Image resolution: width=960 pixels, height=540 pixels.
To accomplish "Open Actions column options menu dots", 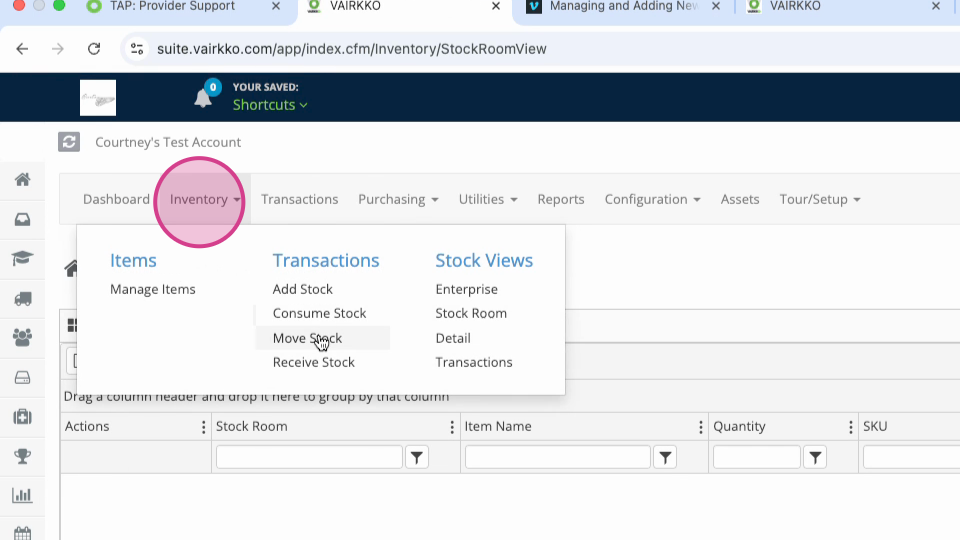I will 203,427.
